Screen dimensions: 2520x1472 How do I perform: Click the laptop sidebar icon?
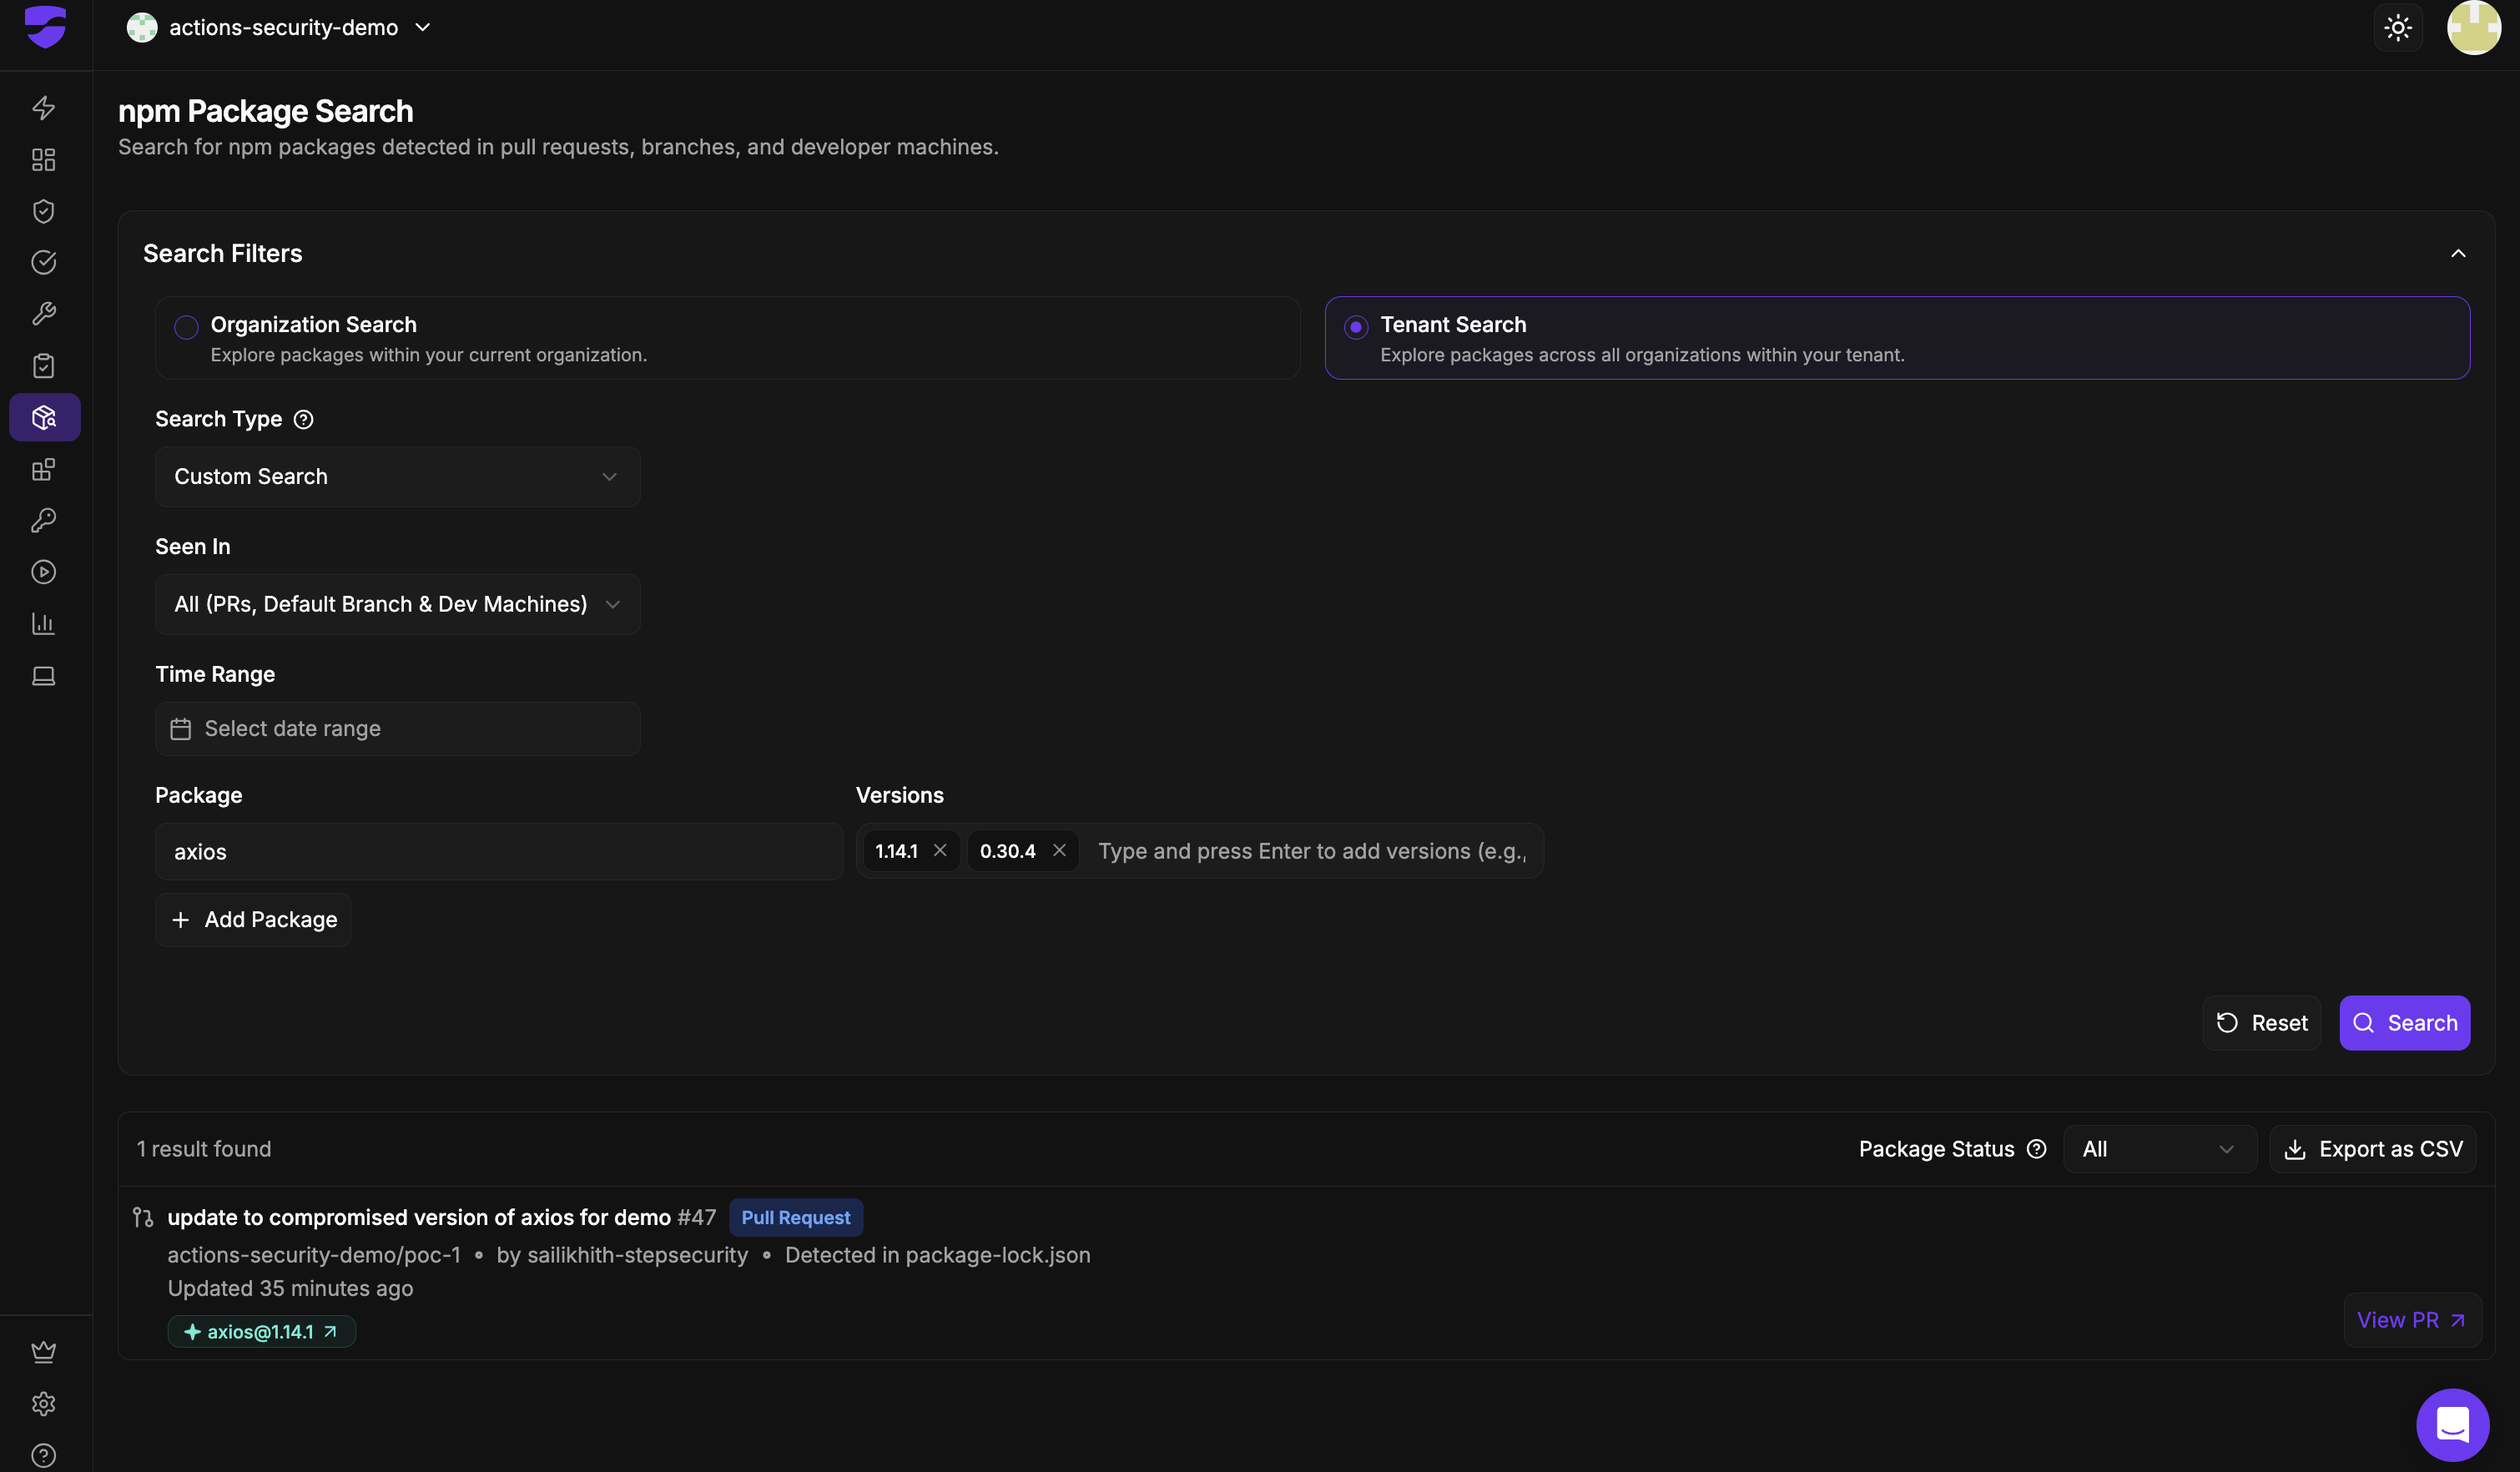pos(43,676)
